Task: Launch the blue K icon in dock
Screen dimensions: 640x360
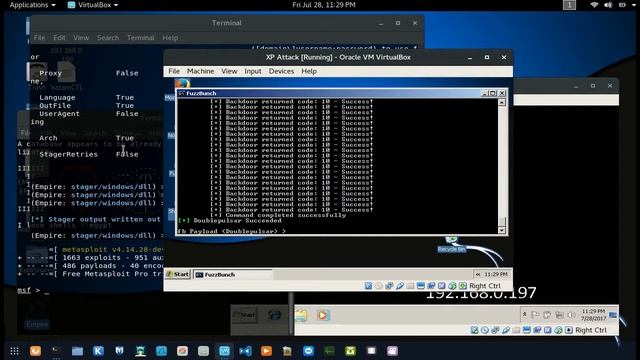Action: pos(98,351)
